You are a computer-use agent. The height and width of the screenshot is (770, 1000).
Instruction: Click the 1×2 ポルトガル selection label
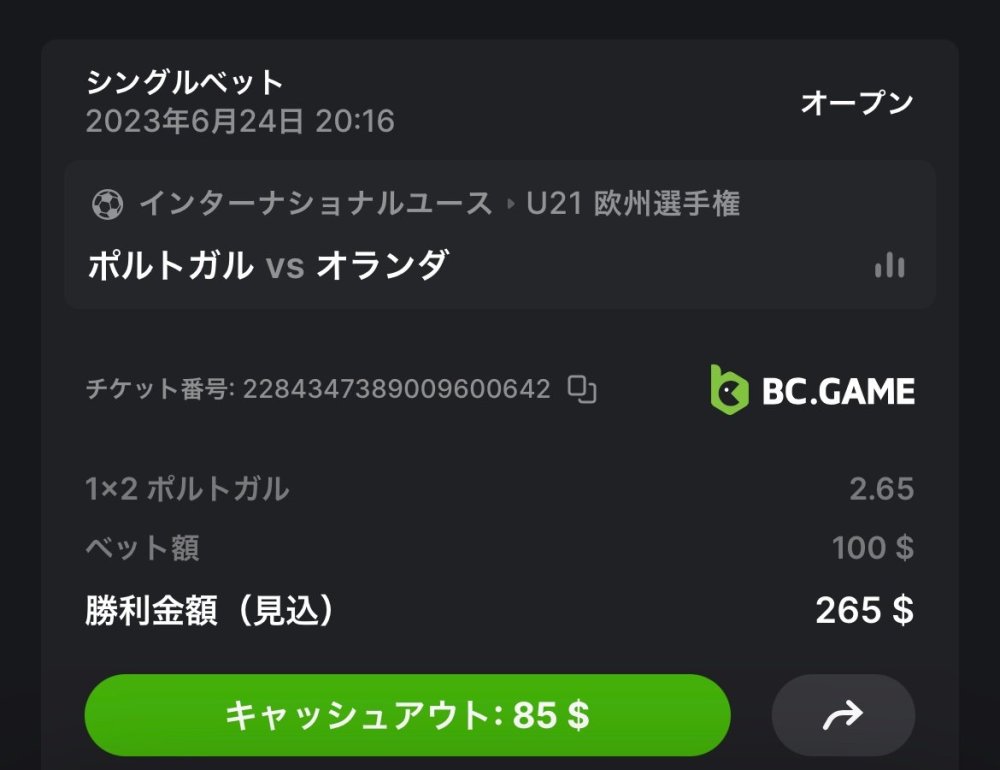pos(187,489)
